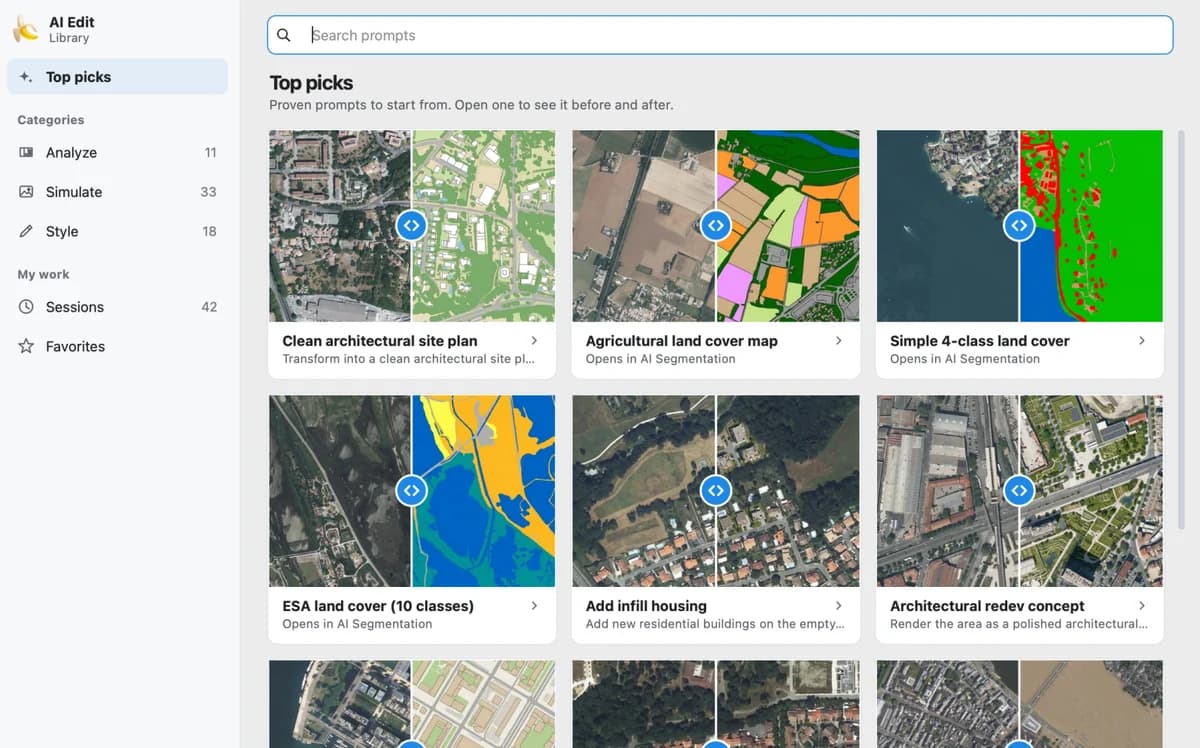Click compare handle on Add infill housing card
The image size is (1200, 748).
coord(715,490)
